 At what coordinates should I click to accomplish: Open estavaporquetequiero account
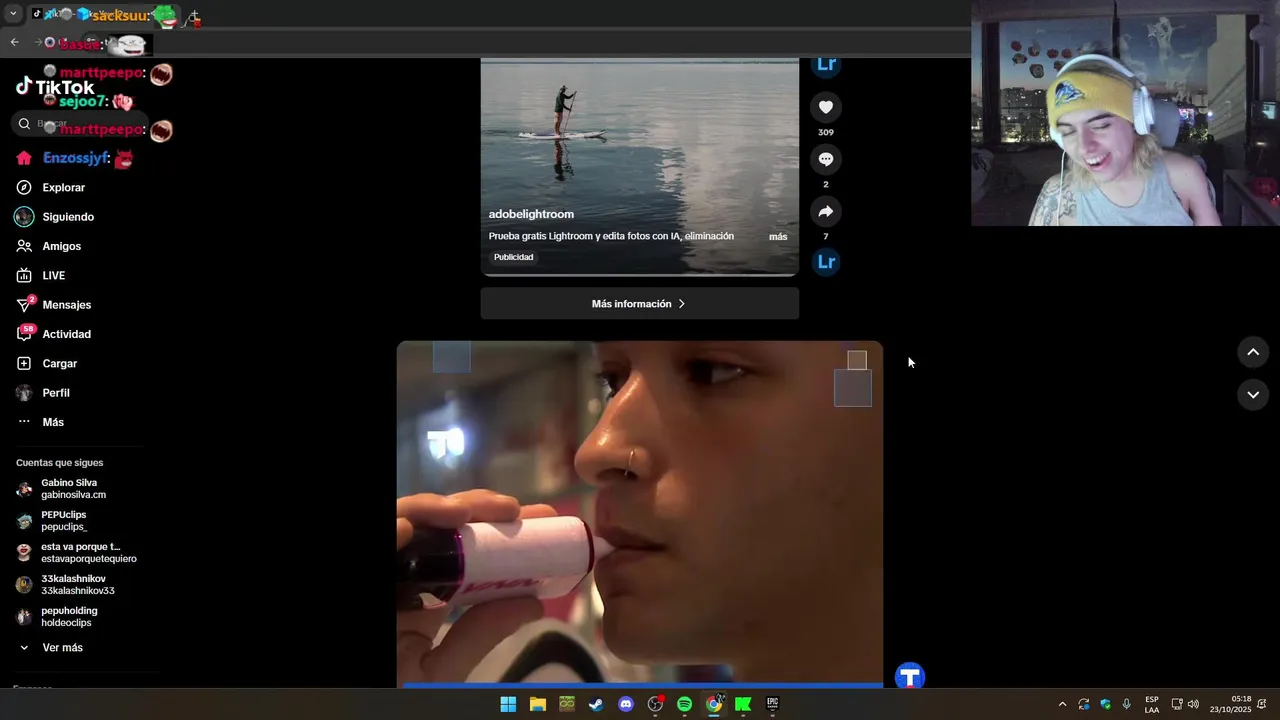coord(88,553)
